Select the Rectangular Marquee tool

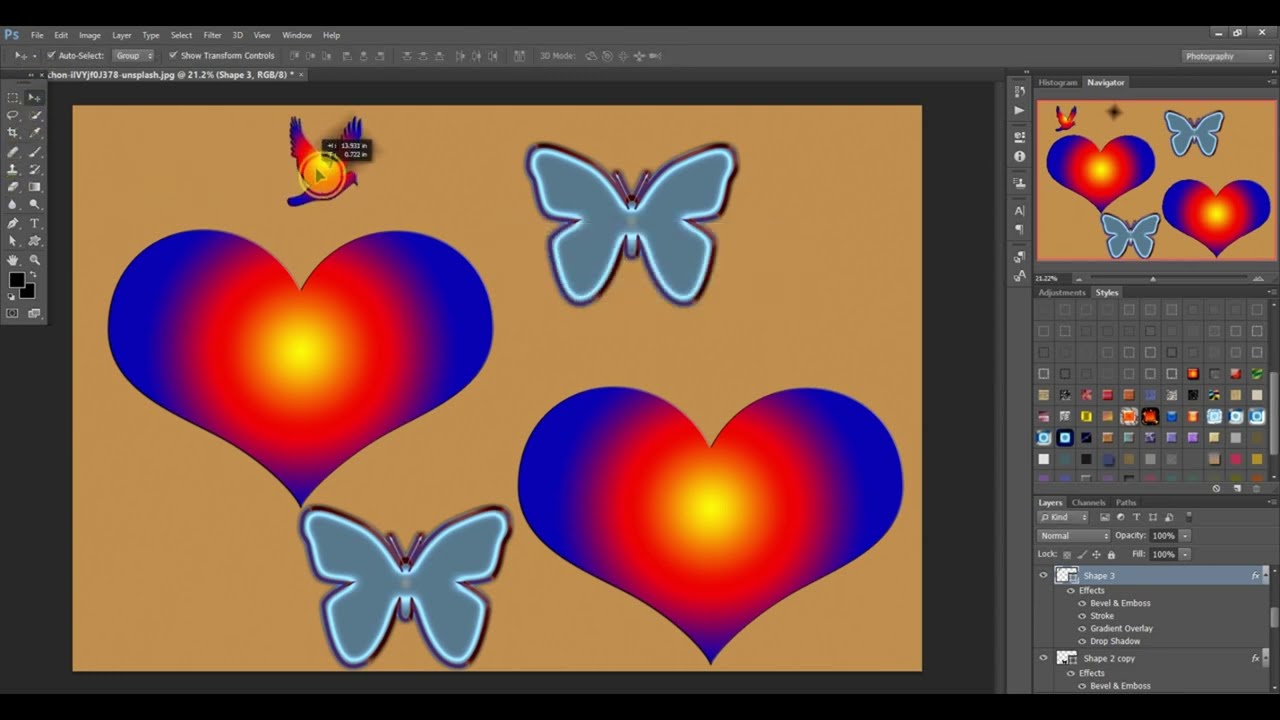[13, 97]
